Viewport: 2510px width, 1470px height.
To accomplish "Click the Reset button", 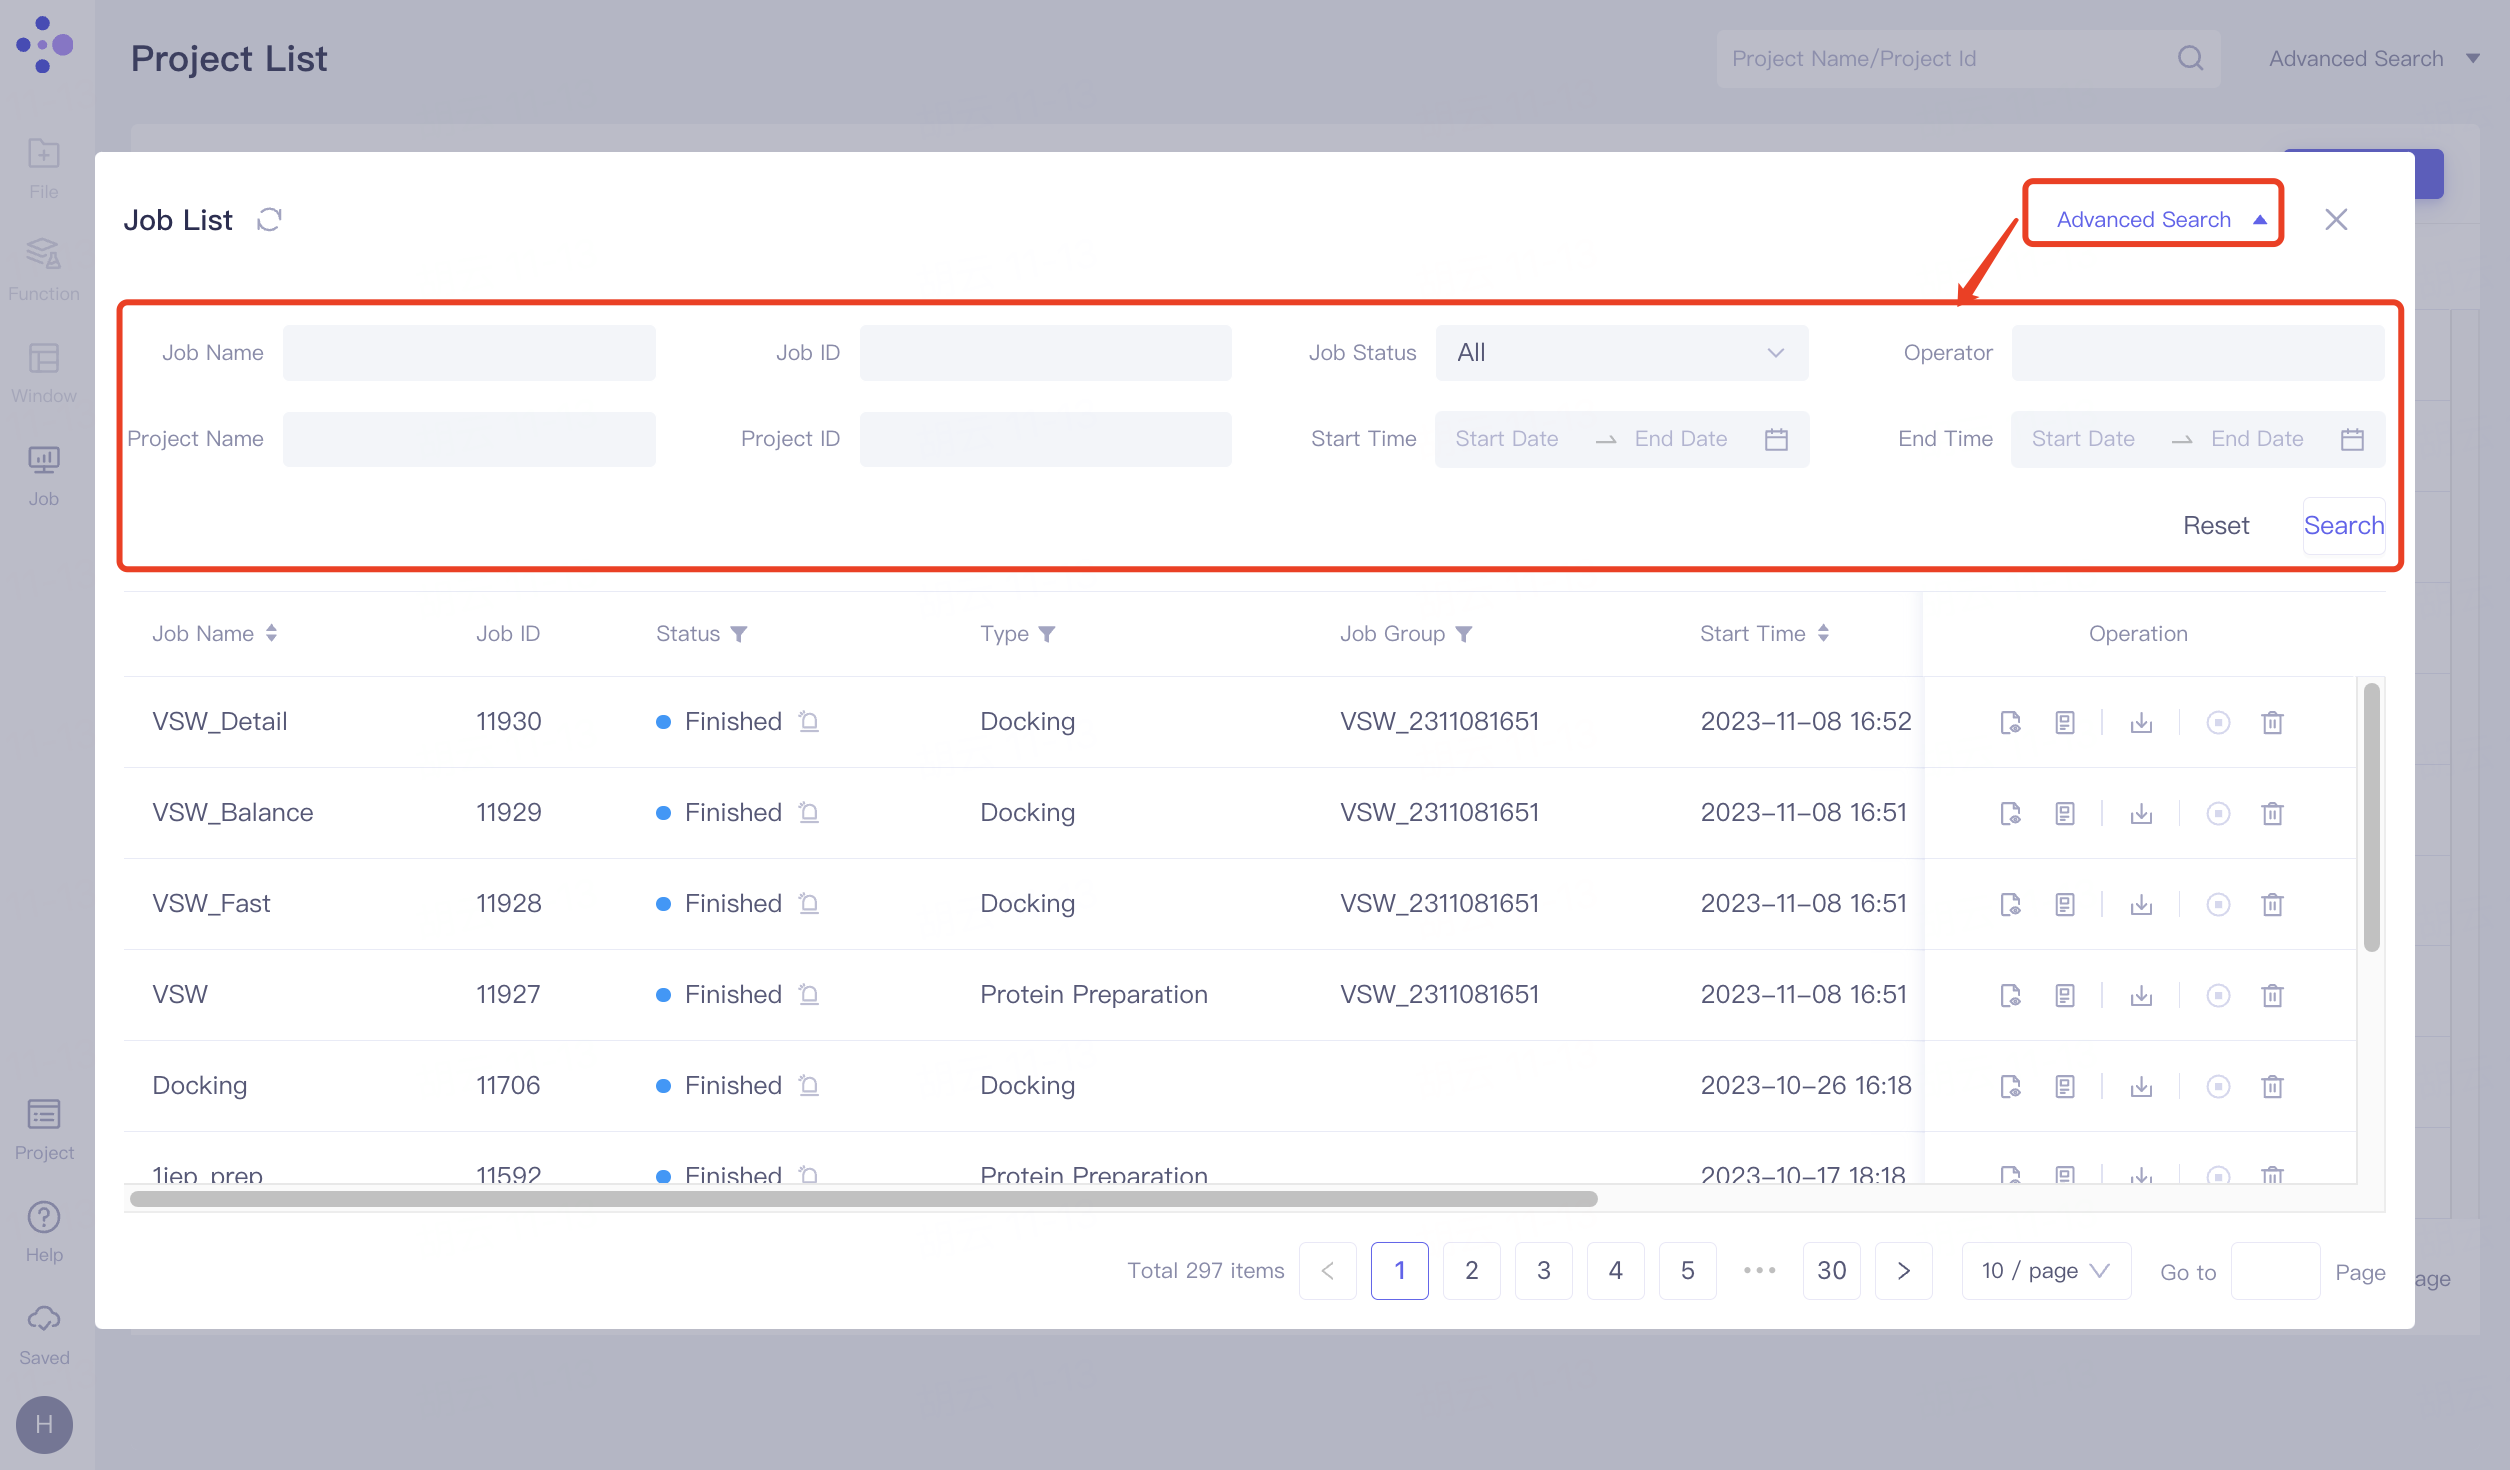I will [2216, 525].
